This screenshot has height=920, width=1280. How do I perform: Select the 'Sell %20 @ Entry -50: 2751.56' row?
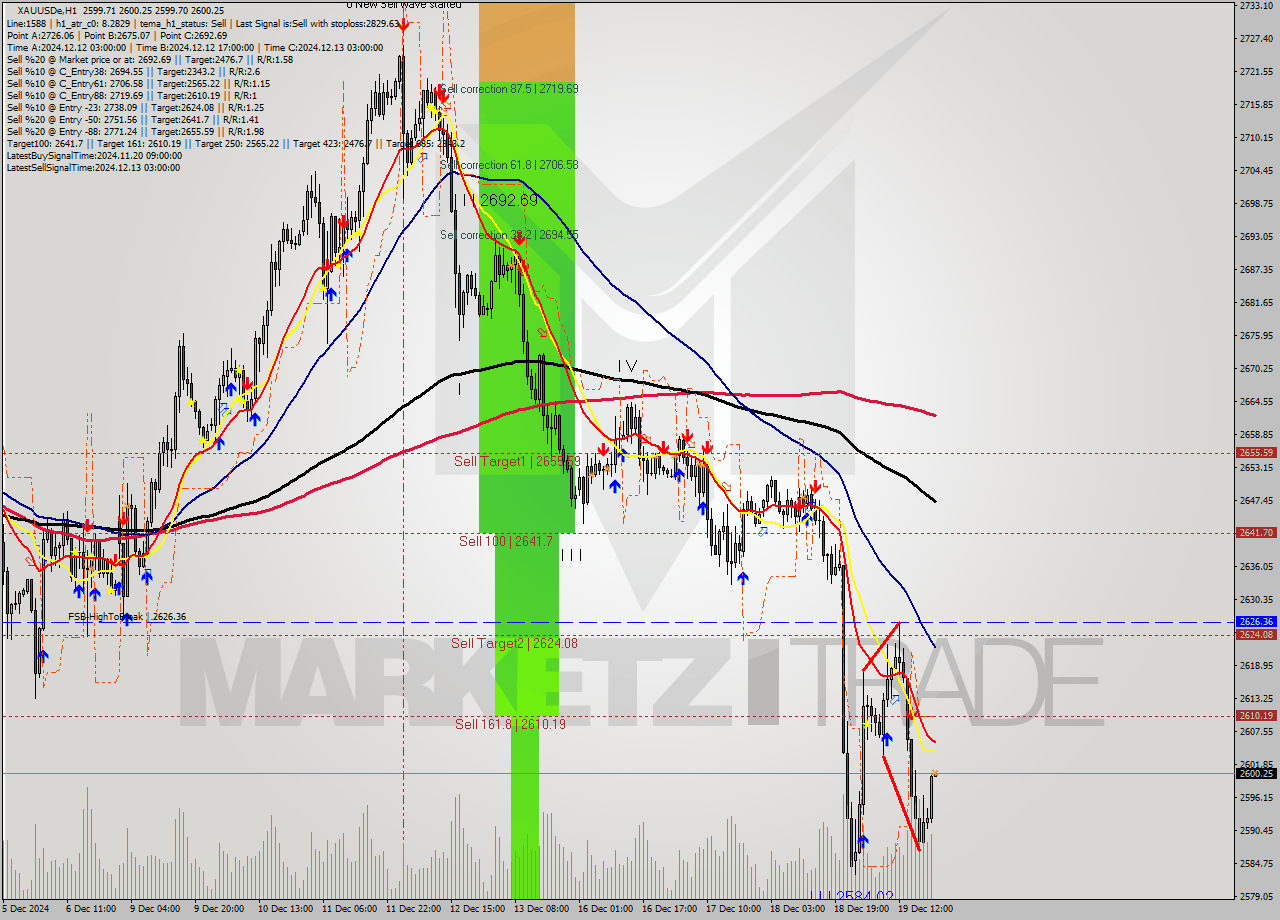click(x=135, y=120)
